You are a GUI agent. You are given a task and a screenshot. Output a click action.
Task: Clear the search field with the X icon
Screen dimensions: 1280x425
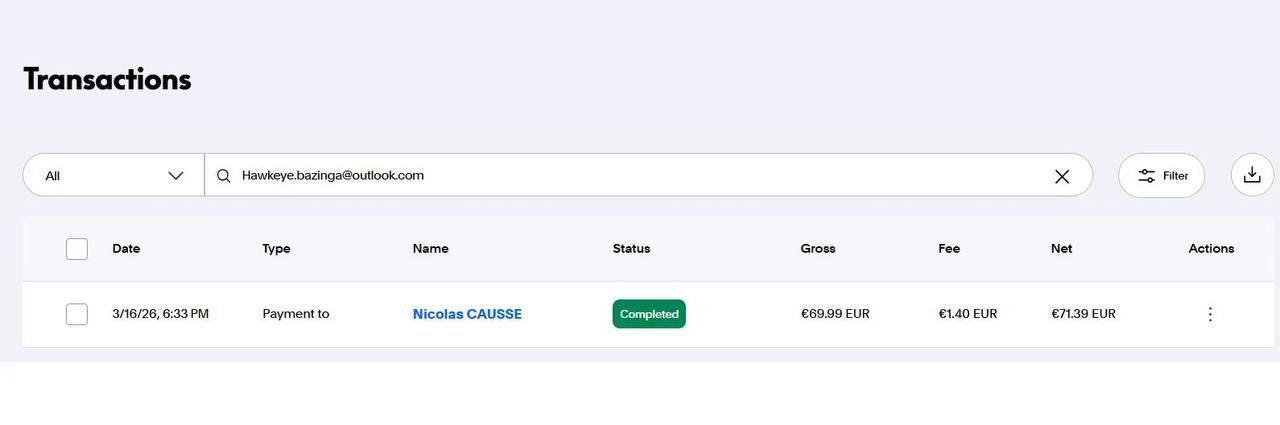pyautogui.click(x=1062, y=176)
